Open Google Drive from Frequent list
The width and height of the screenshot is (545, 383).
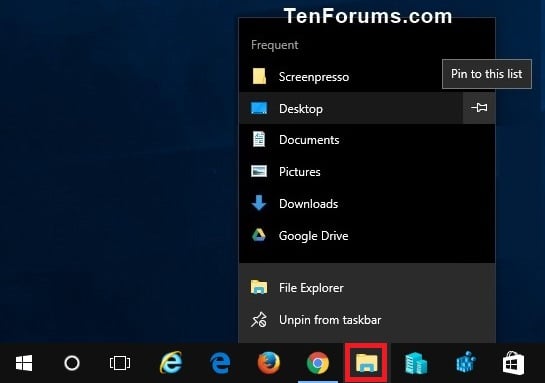(367, 236)
